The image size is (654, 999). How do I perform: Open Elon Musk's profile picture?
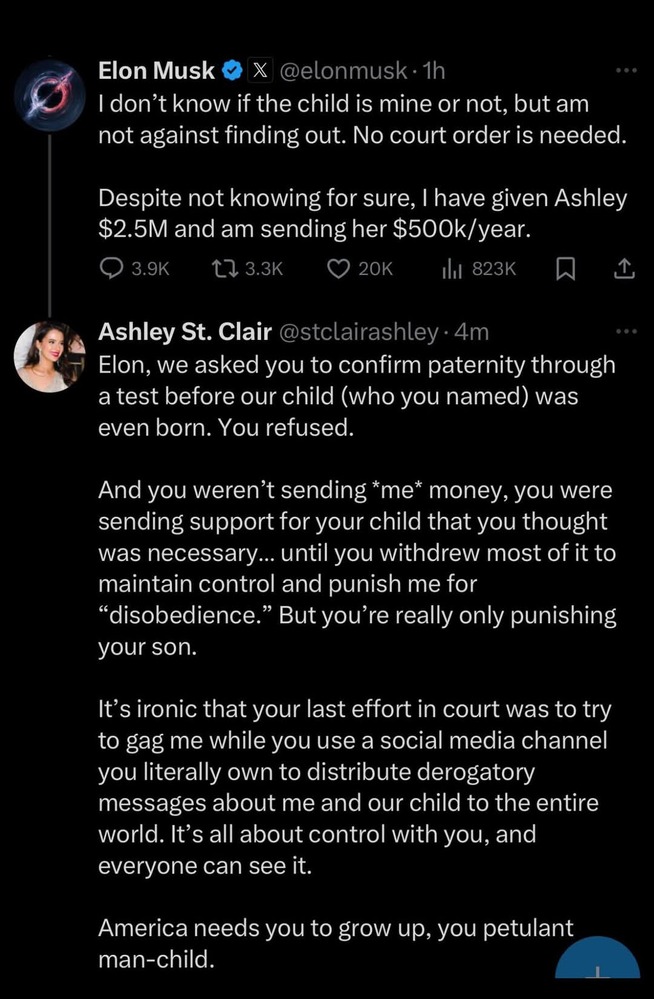(x=49, y=94)
